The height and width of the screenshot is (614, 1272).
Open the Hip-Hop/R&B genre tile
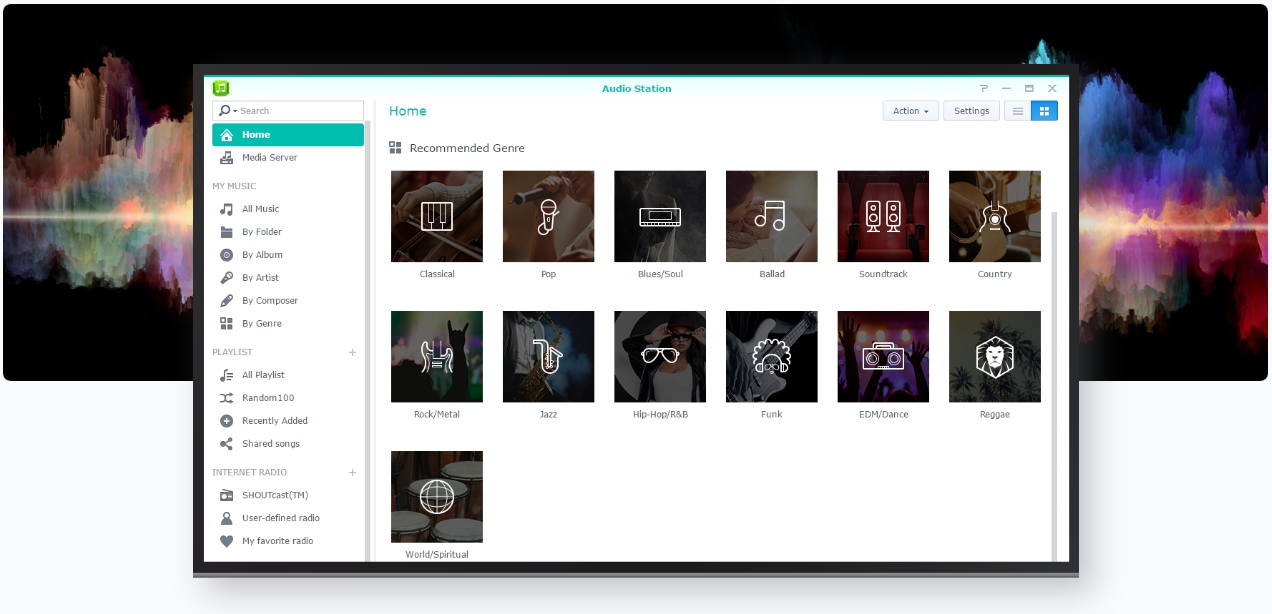click(x=660, y=356)
